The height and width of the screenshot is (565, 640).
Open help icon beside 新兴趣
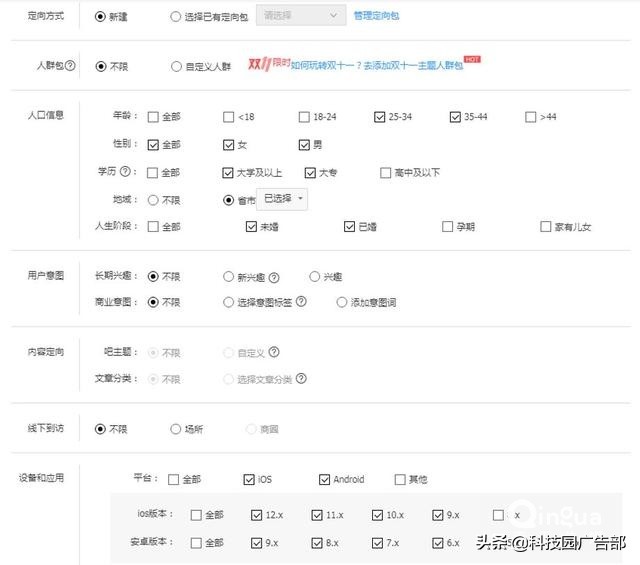pos(274,278)
